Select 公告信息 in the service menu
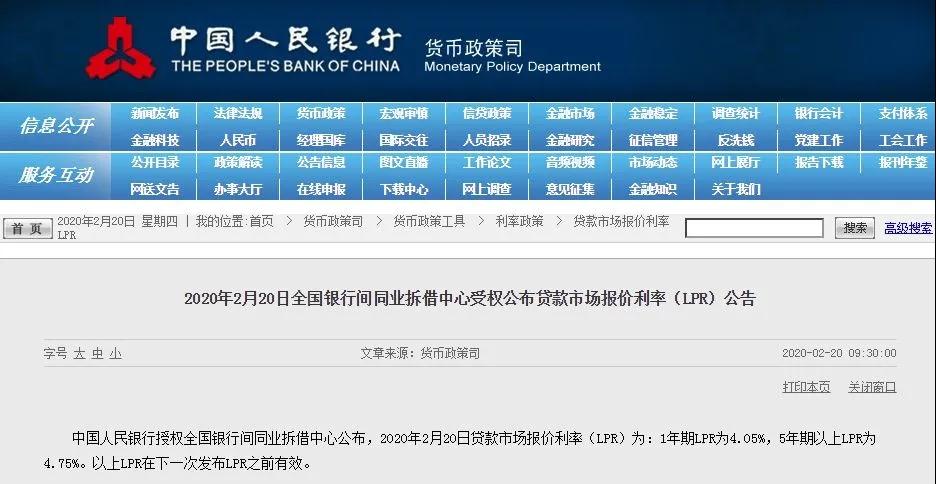 (321, 162)
